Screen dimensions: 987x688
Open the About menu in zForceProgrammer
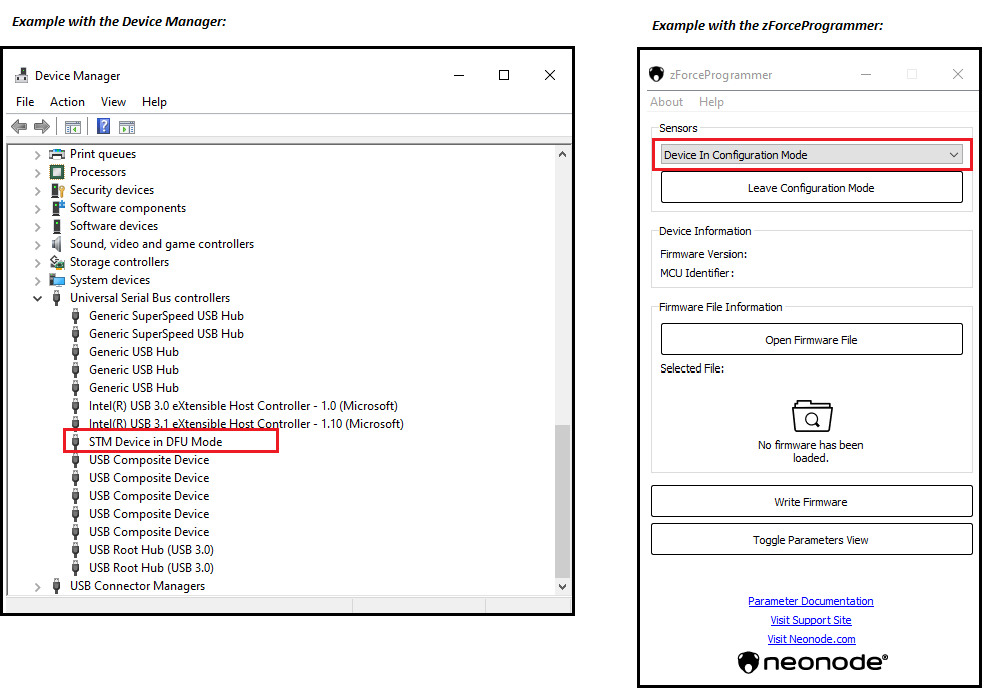point(666,102)
